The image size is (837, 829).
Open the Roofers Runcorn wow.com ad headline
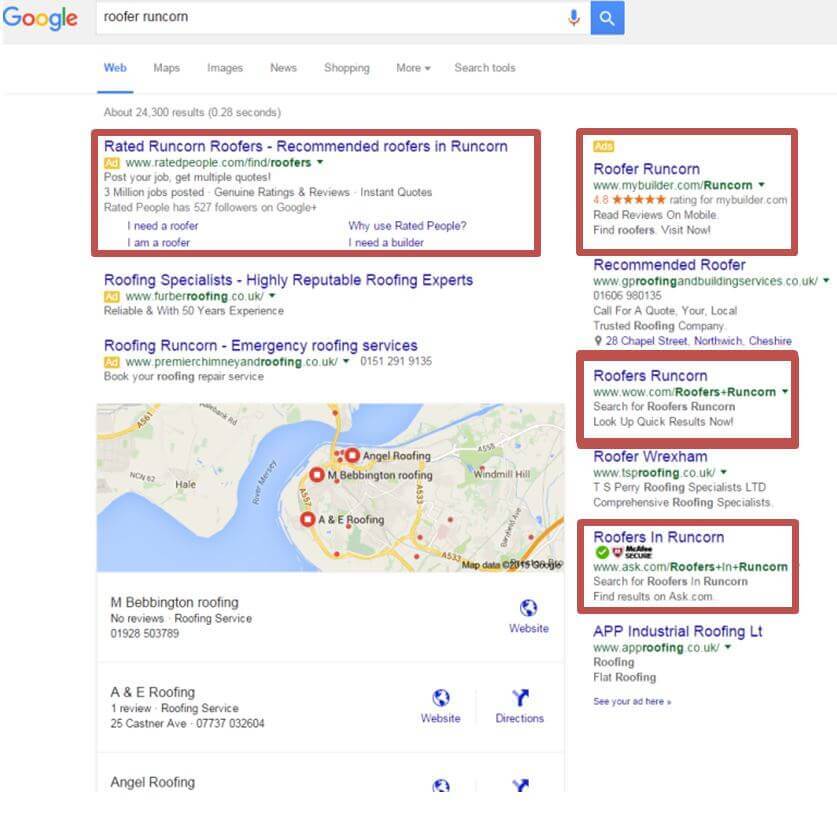coord(650,376)
